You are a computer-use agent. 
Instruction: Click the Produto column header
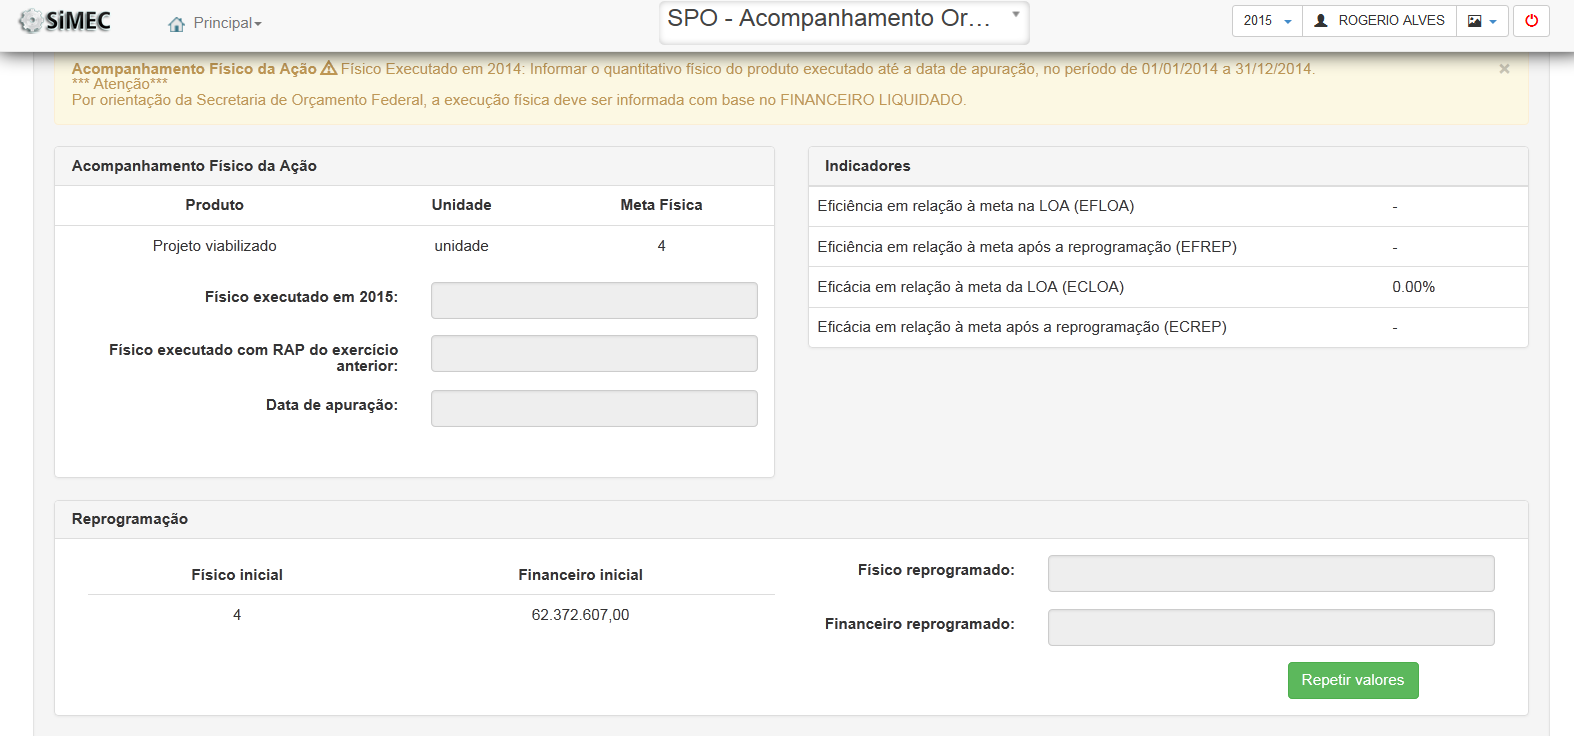(214, 205)
